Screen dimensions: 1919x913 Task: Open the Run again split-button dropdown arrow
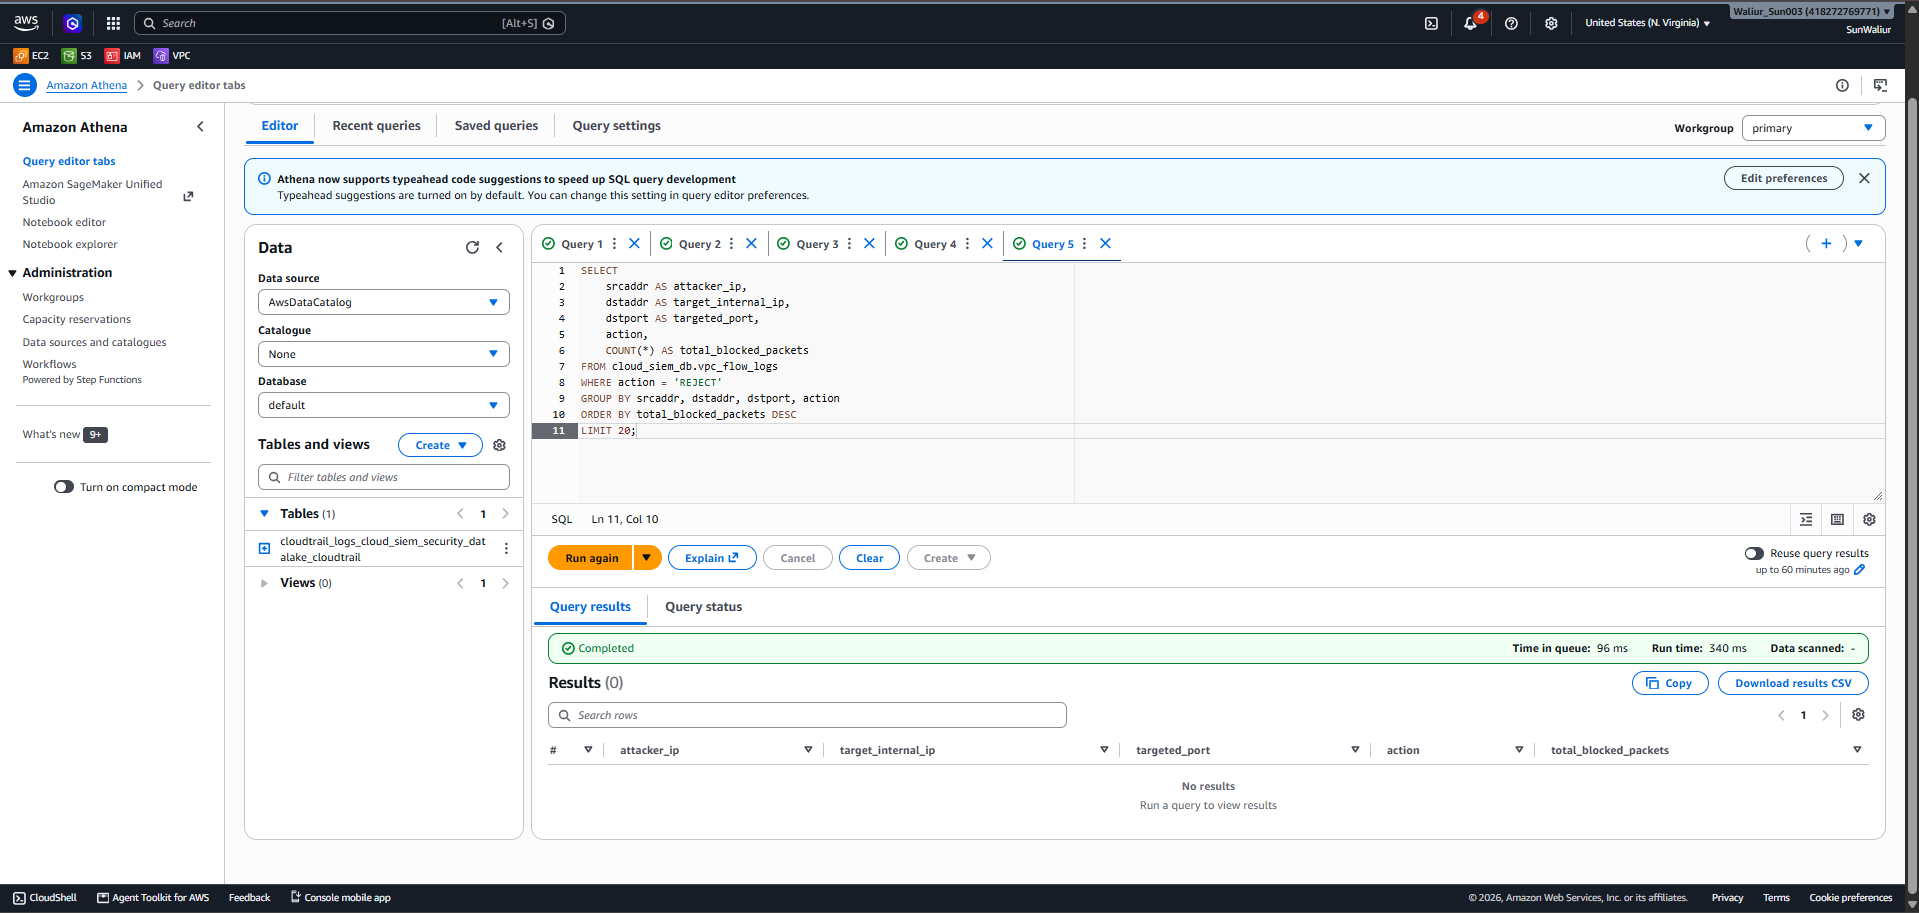pyautogui.click(x=647, y=558)
